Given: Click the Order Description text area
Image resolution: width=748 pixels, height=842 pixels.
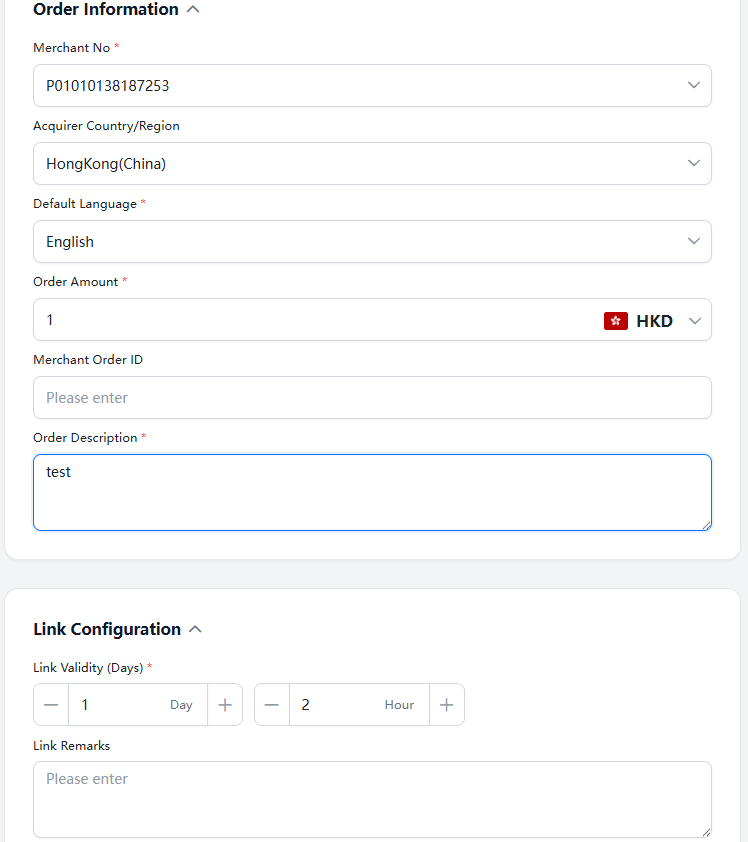Looking at the screenshot, I should (372, 492).
